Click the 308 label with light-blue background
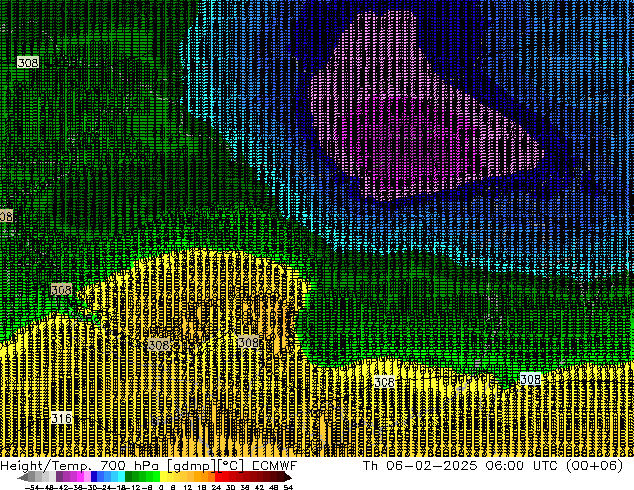634x490 pixels. (530, 379)
